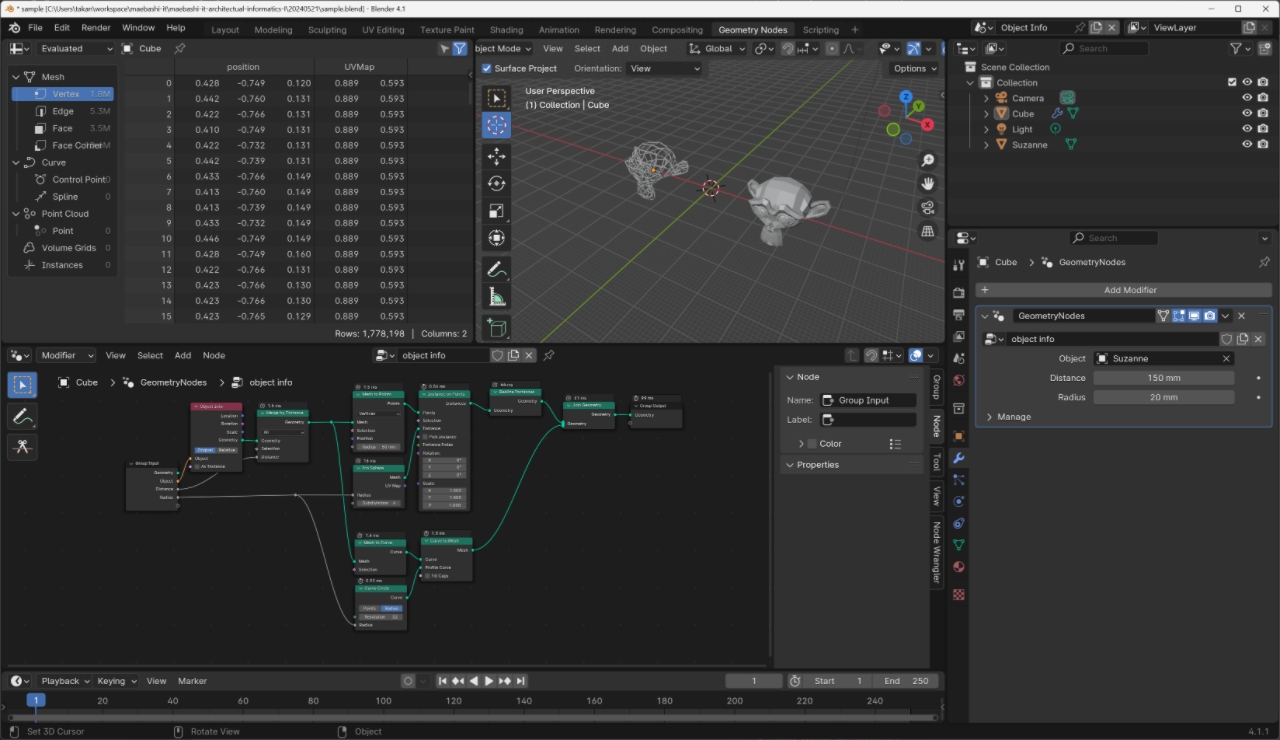The height and width of the screenshot is (740, 1280).
Task: Switch to the Shading workspace tab
Action: point(506,30)
